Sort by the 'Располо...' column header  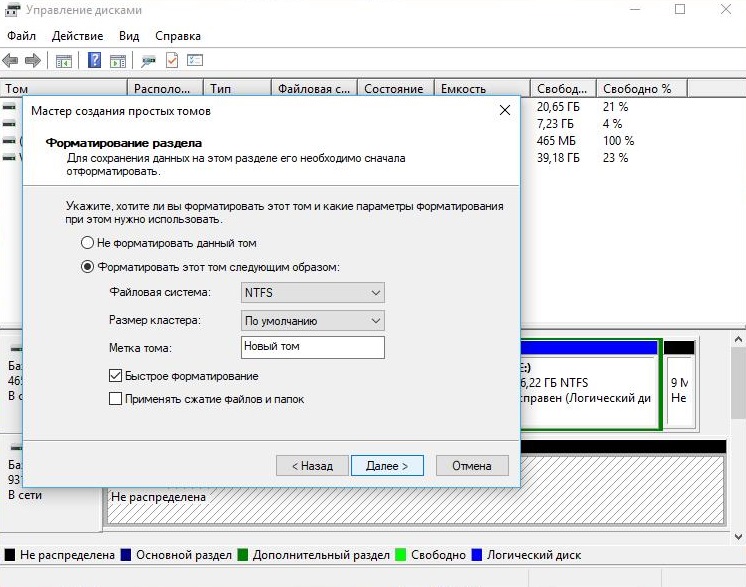[x=166, y=89]
